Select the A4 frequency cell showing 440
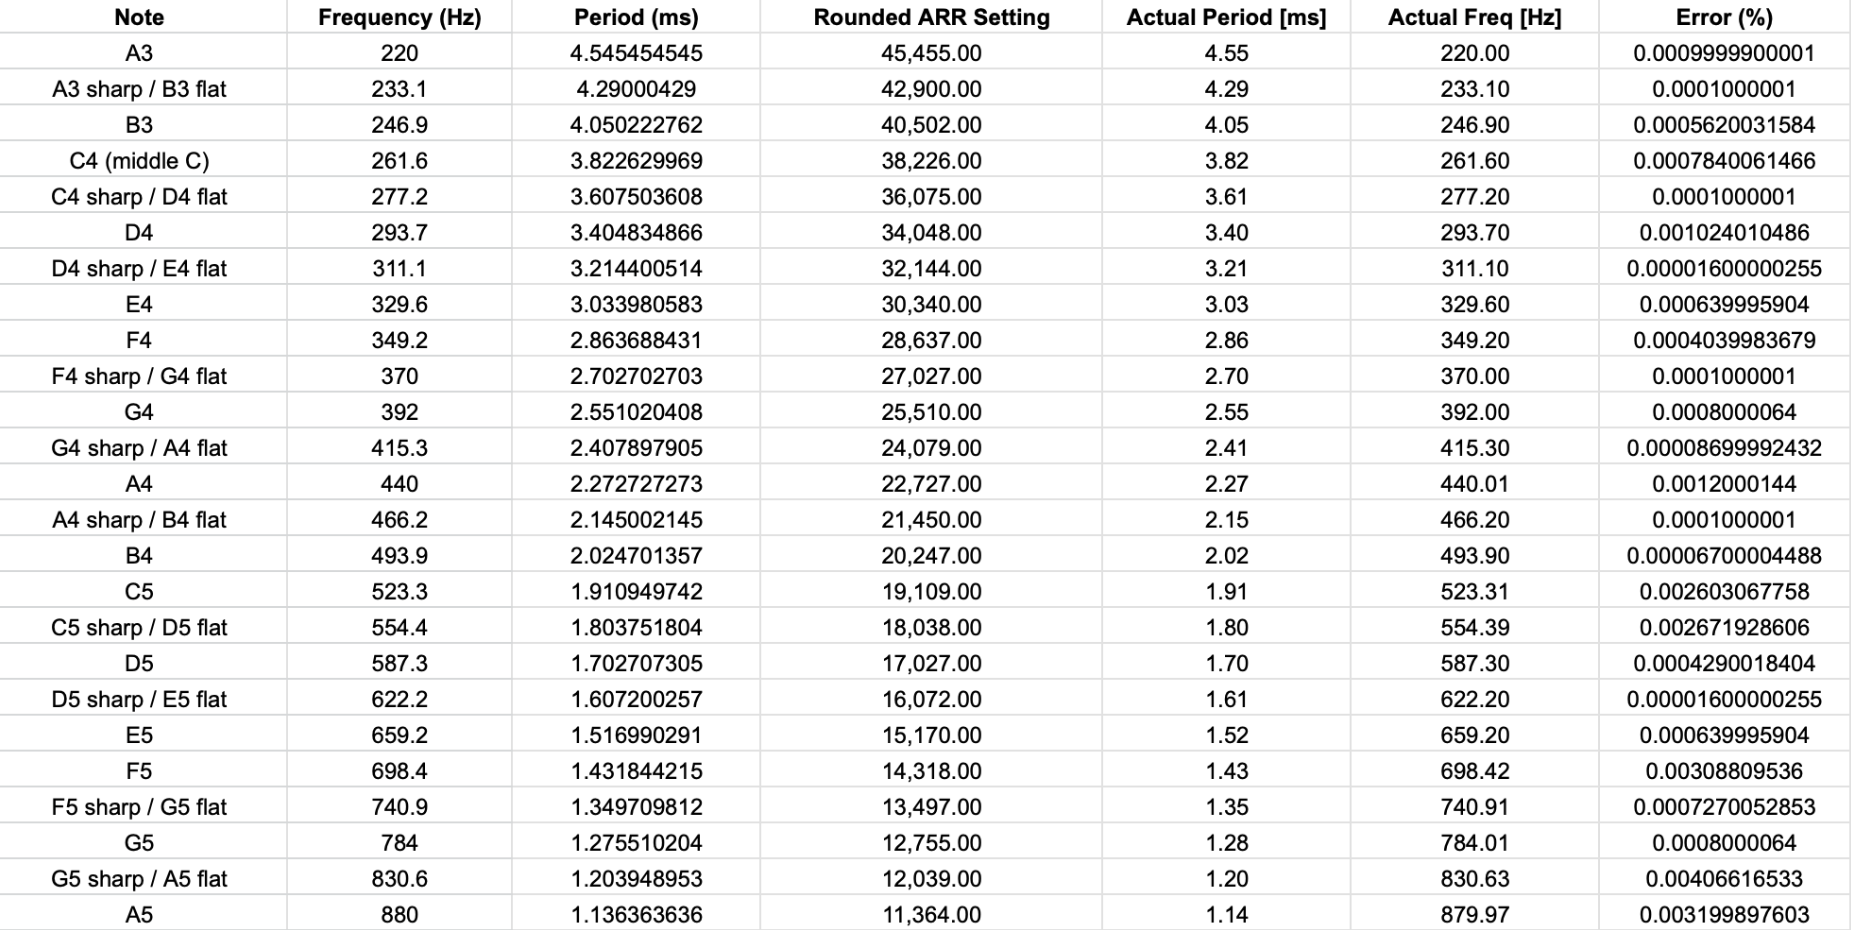 tap(399, 484)
